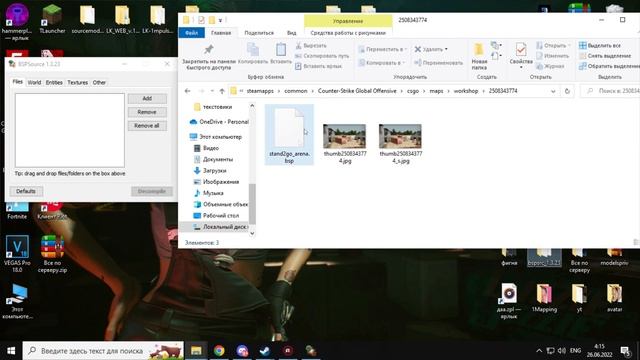Open the hammerplusplus desktop shortcut
The width and height of the screenshot is (640, 360).
[17, 22]
